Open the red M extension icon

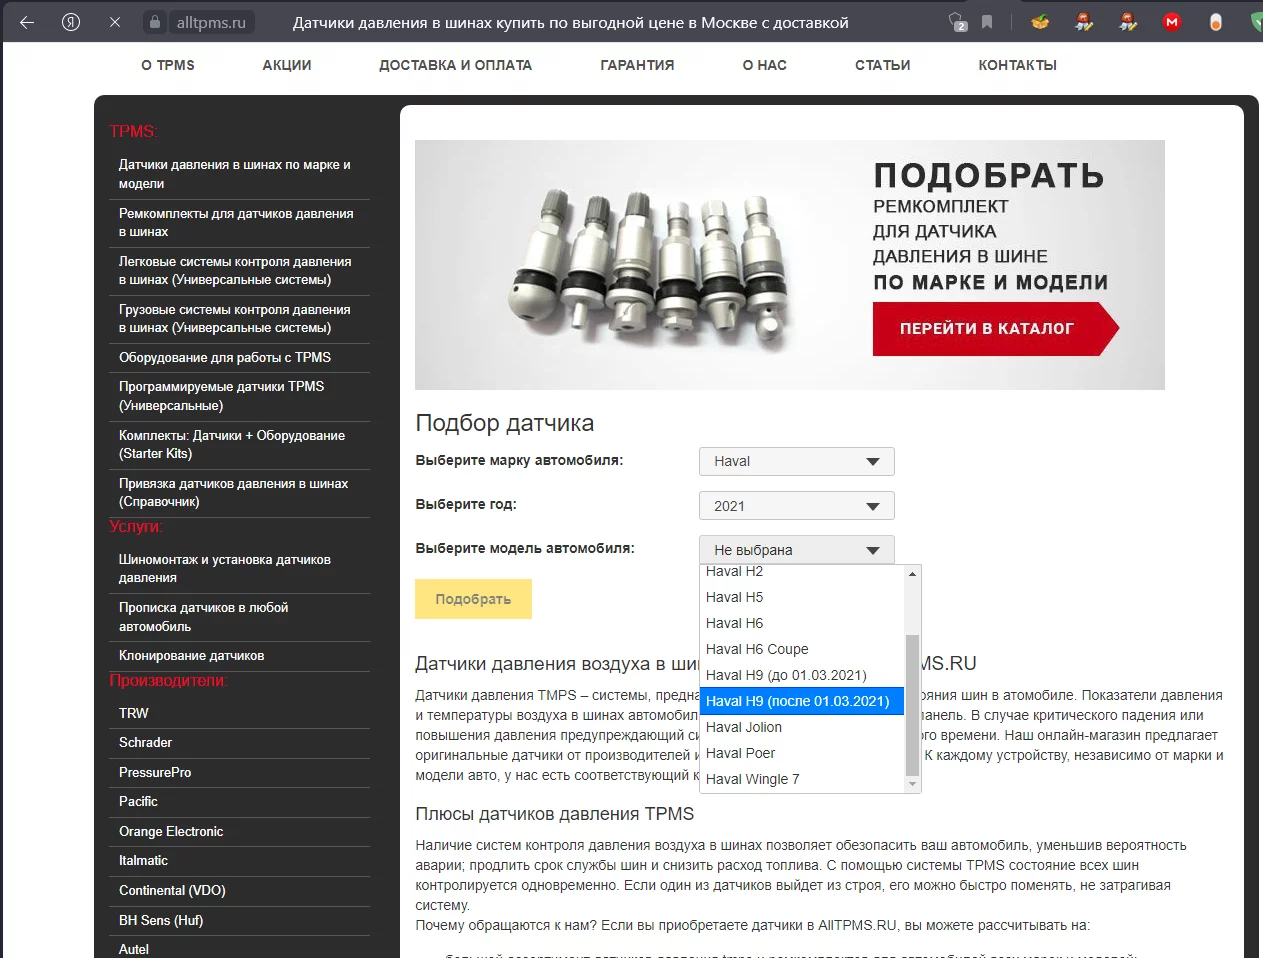click(x=1172, y=22)
